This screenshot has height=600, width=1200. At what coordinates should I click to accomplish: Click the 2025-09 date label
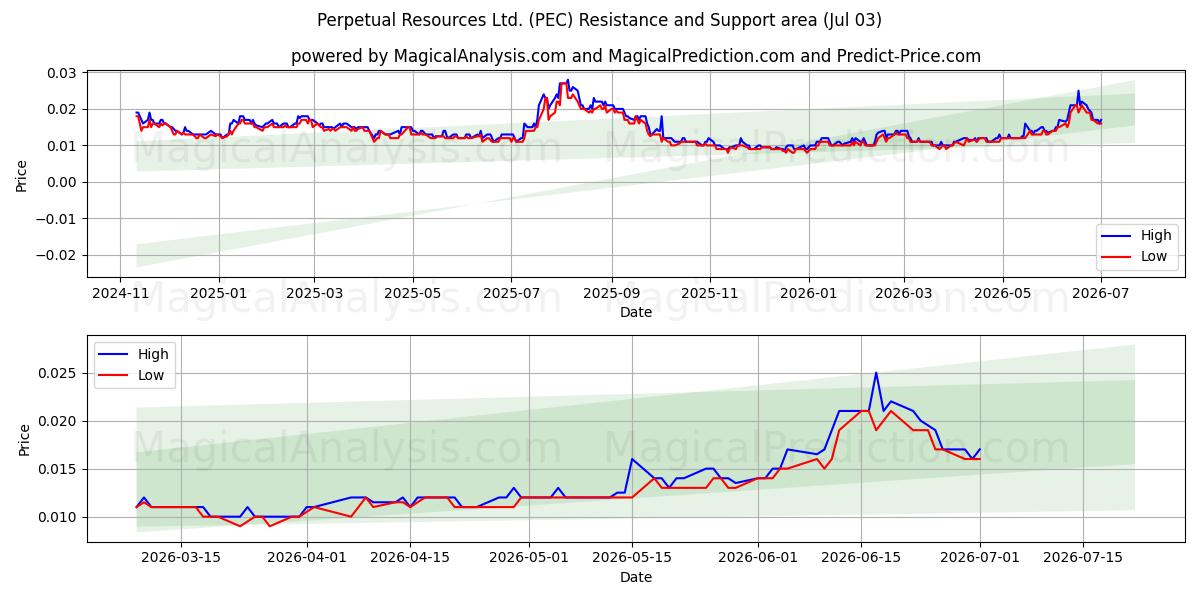point(611,294)
